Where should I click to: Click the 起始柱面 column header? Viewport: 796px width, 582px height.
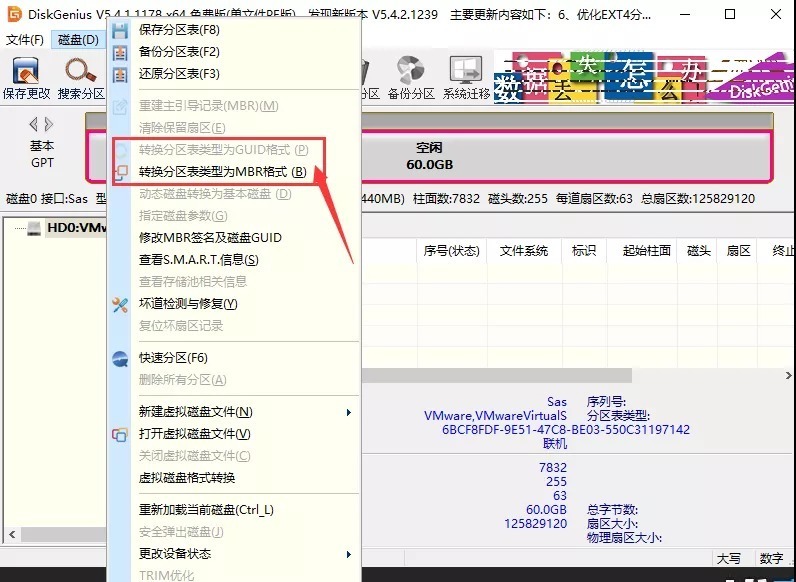click(x=646, y=251)
